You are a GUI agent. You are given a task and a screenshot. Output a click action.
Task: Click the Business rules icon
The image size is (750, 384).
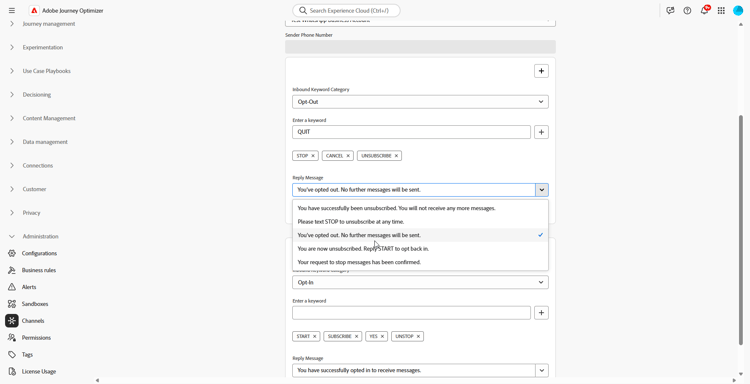click(x=12, y=270)
